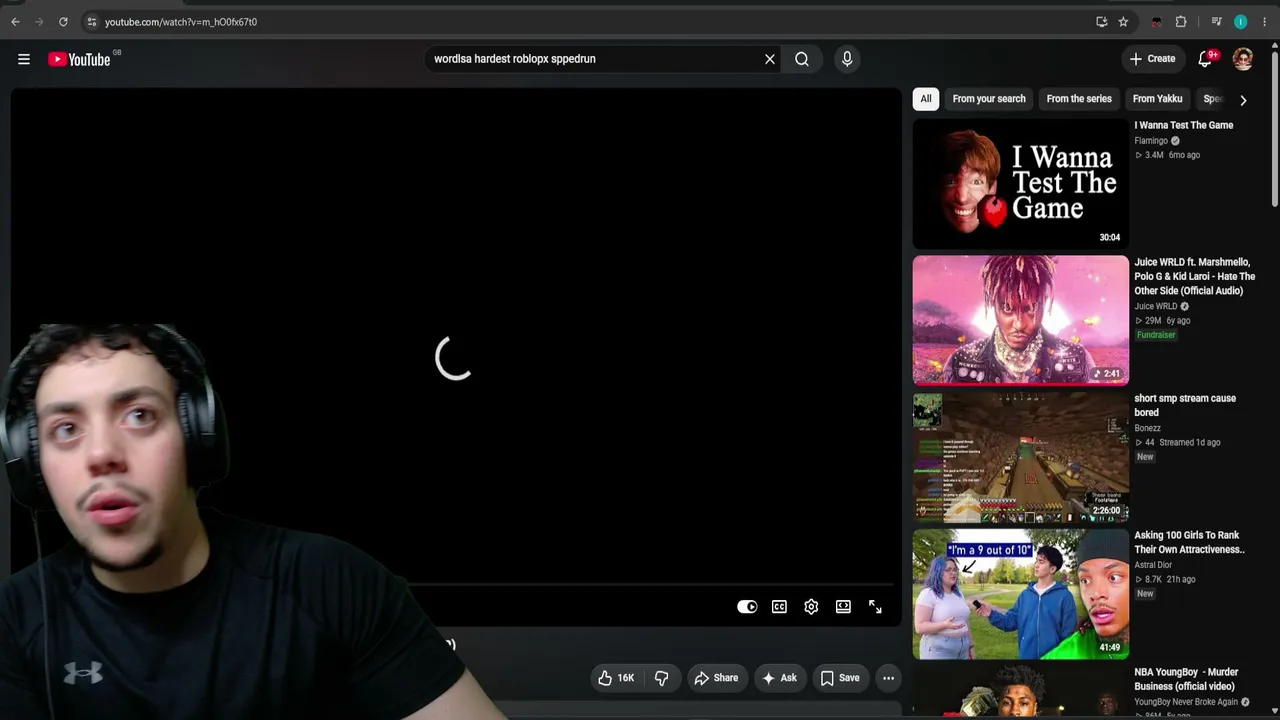Image resolution: width=1280 pixels, height=720 pixels.
Task: Open the Chrome profile circle
Action: coord(1240,22)
